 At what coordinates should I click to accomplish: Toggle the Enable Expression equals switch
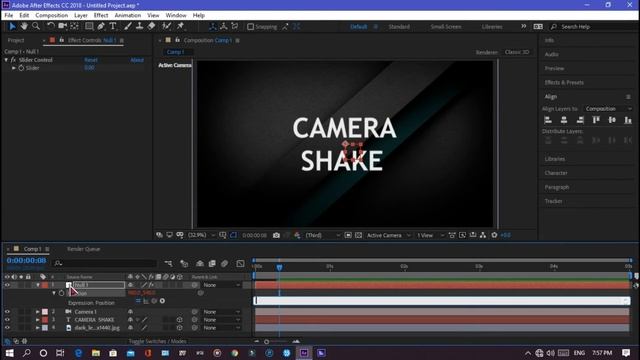[138, 301]
